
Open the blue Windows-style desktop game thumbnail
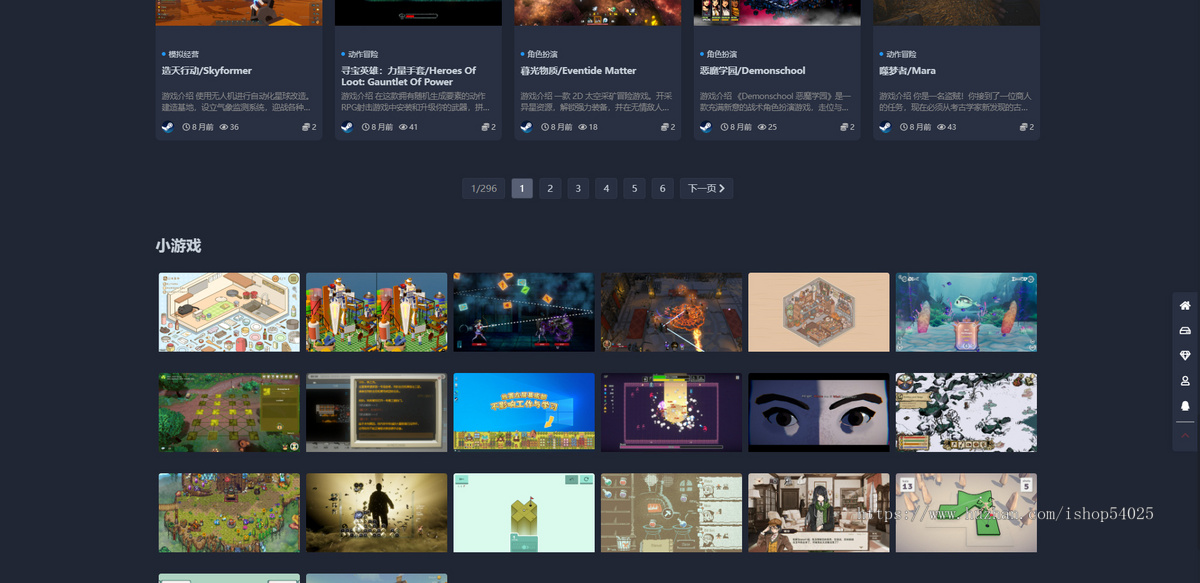tap(524, 413)
